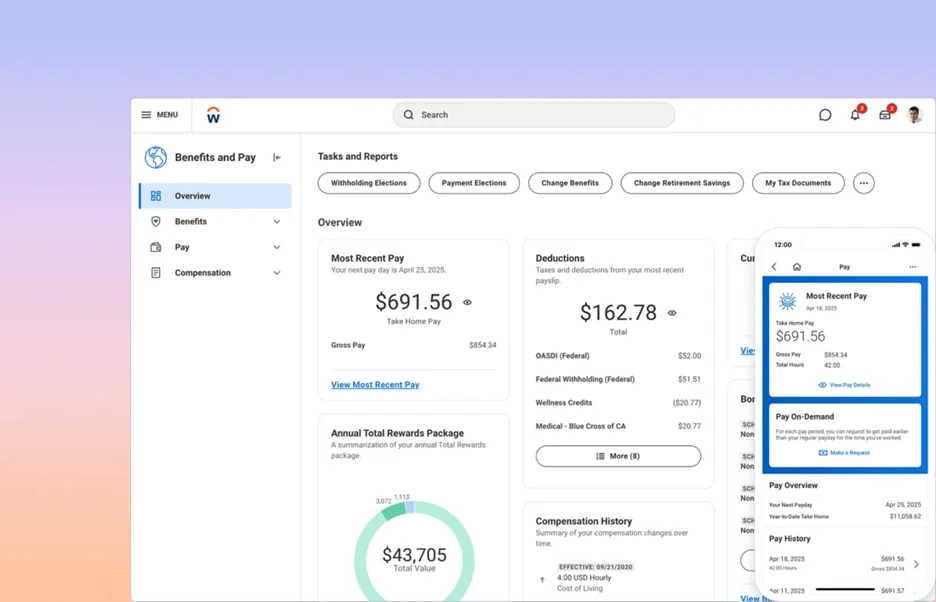
Task: Collapse the Benefits and Pay sidebar
Action: [x=276, y=157]
